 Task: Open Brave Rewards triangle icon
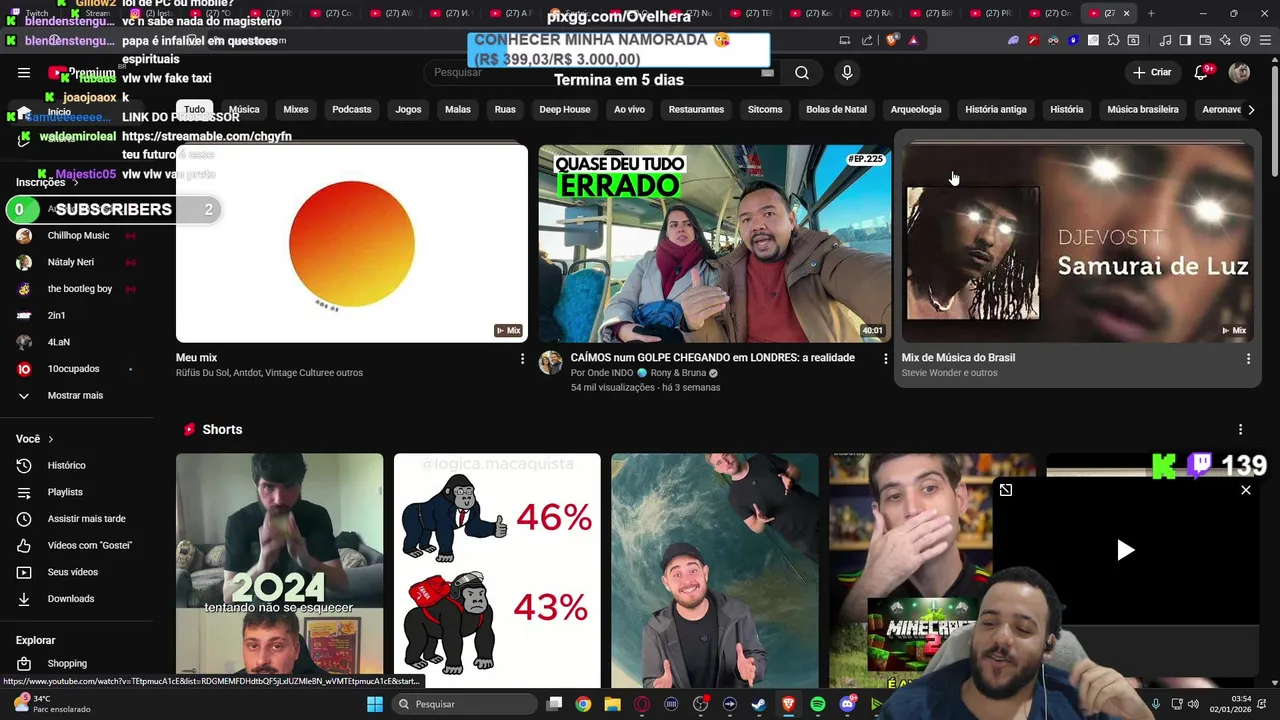tap(913, 40)
